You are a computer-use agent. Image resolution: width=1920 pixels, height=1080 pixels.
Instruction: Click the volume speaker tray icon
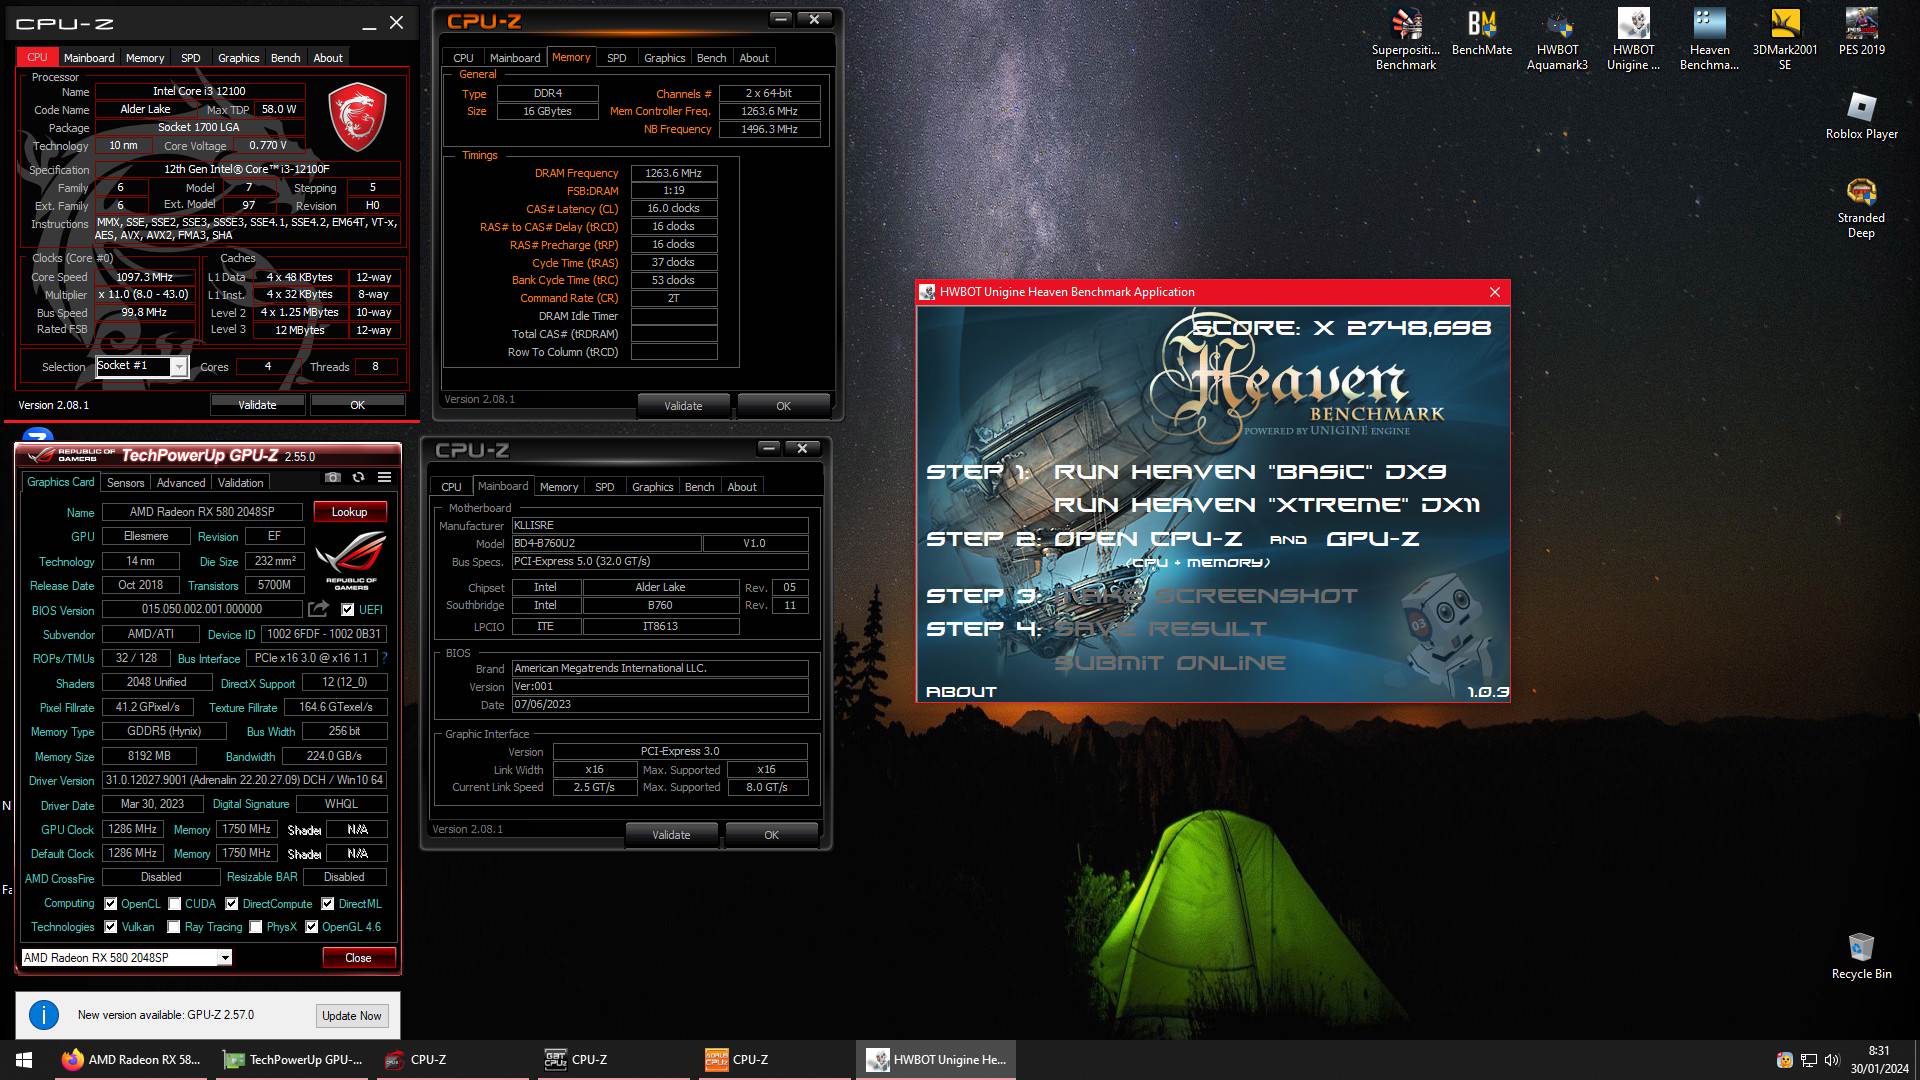[x=1832, y=1060]
